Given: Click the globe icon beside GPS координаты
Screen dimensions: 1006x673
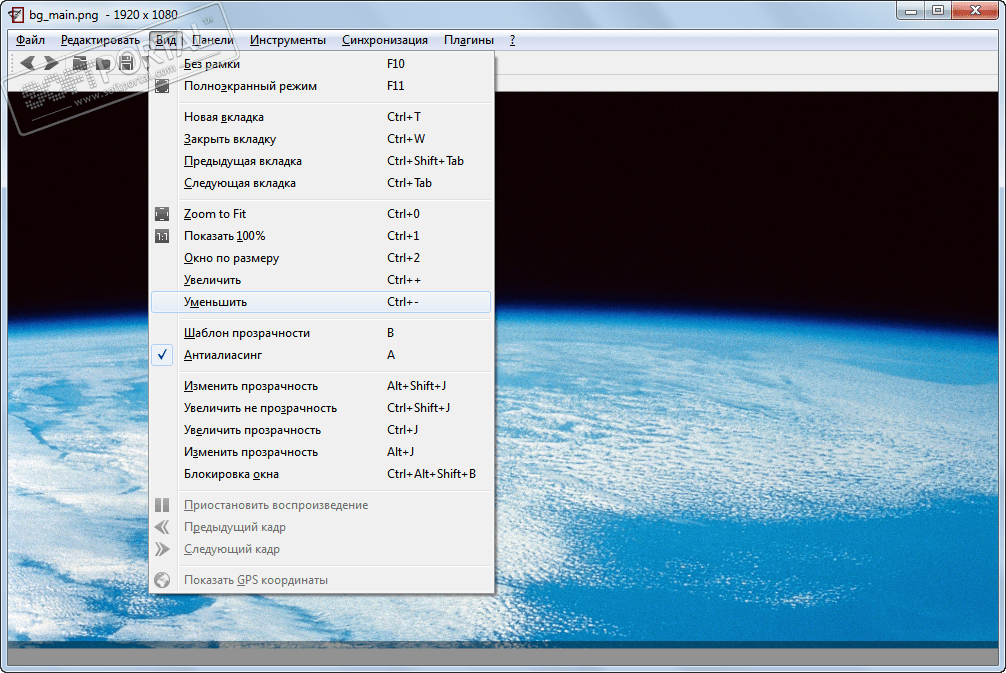Looking at the screenshot, I should pyautogui.click(x=162, y=580).
